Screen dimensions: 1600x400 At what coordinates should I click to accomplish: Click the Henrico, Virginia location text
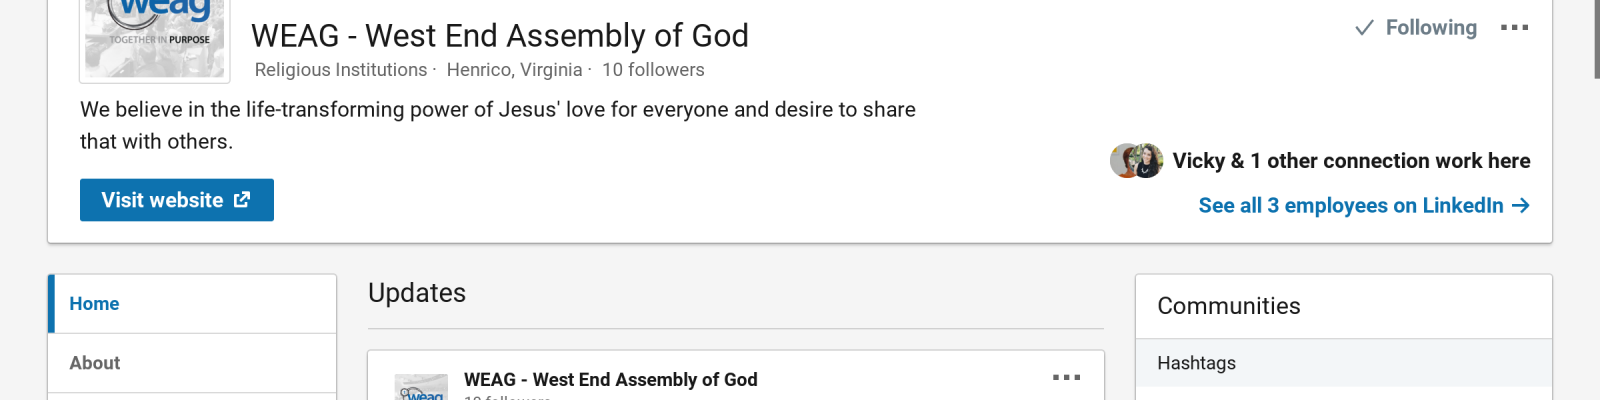(x=514, y=70)
